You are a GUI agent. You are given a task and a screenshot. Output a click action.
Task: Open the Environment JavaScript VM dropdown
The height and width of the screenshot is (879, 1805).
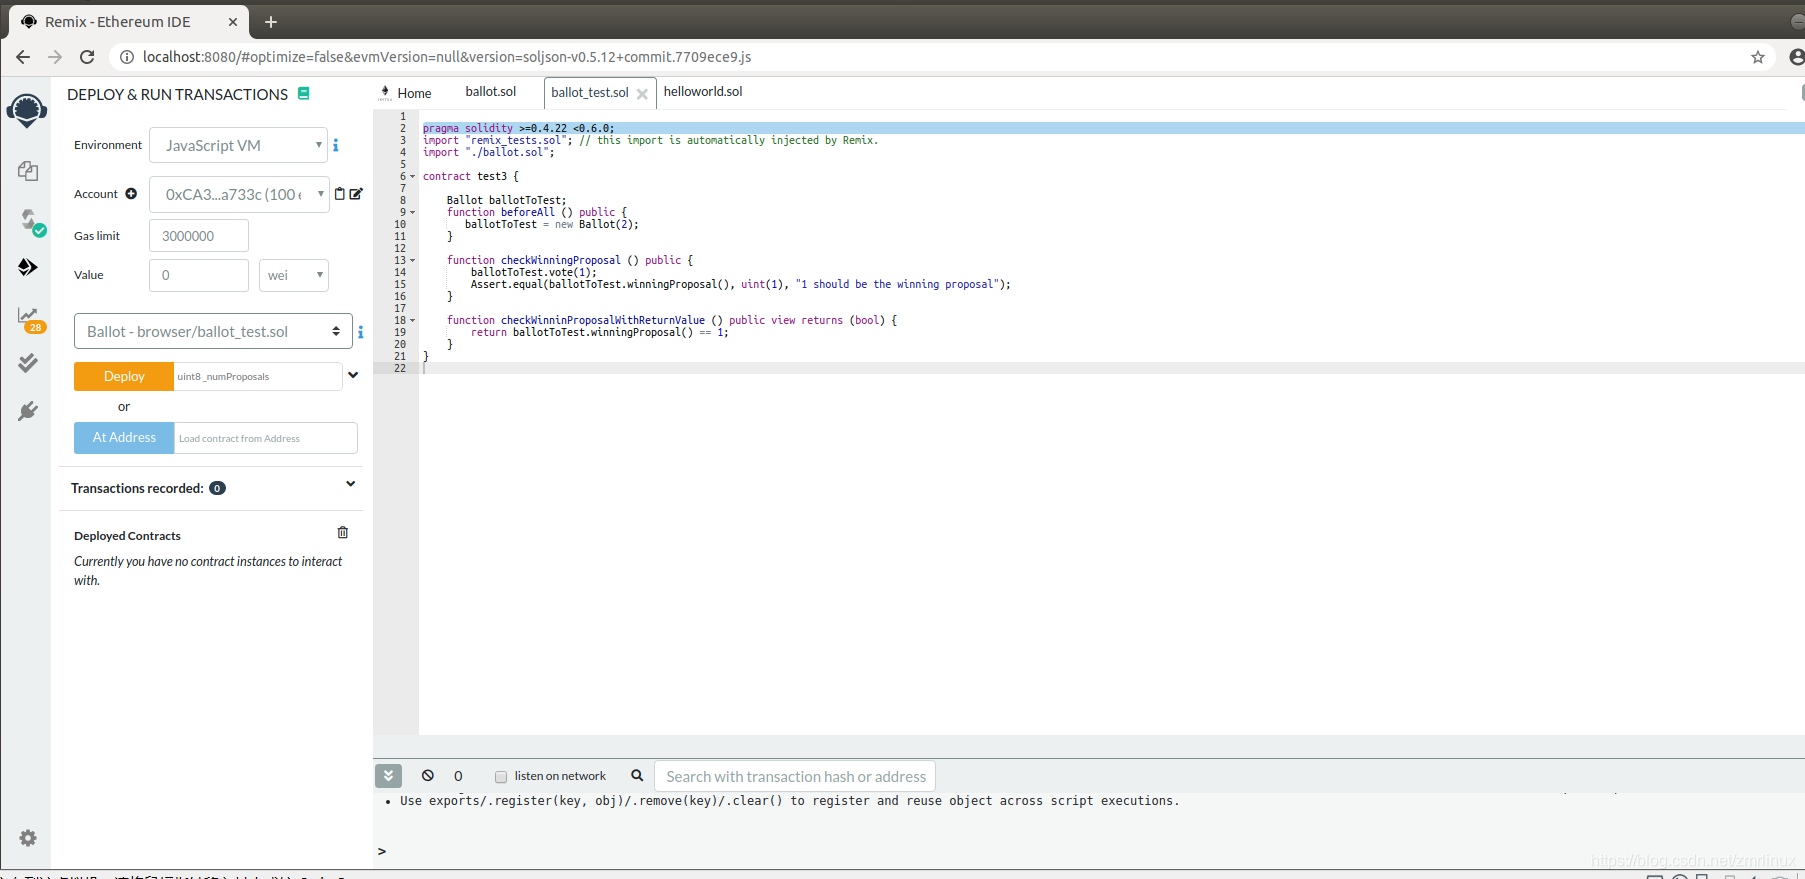click(238, 145)
